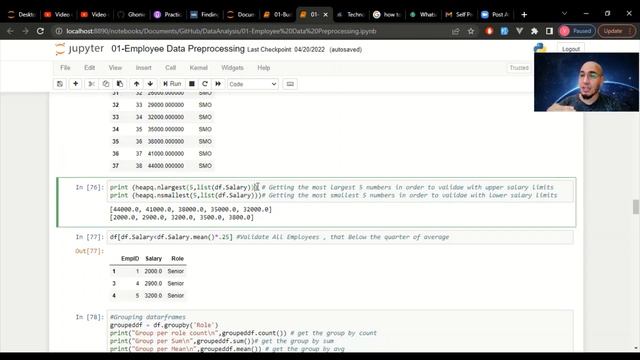Restart the kernel circular arrow icon

pos(205,84)
